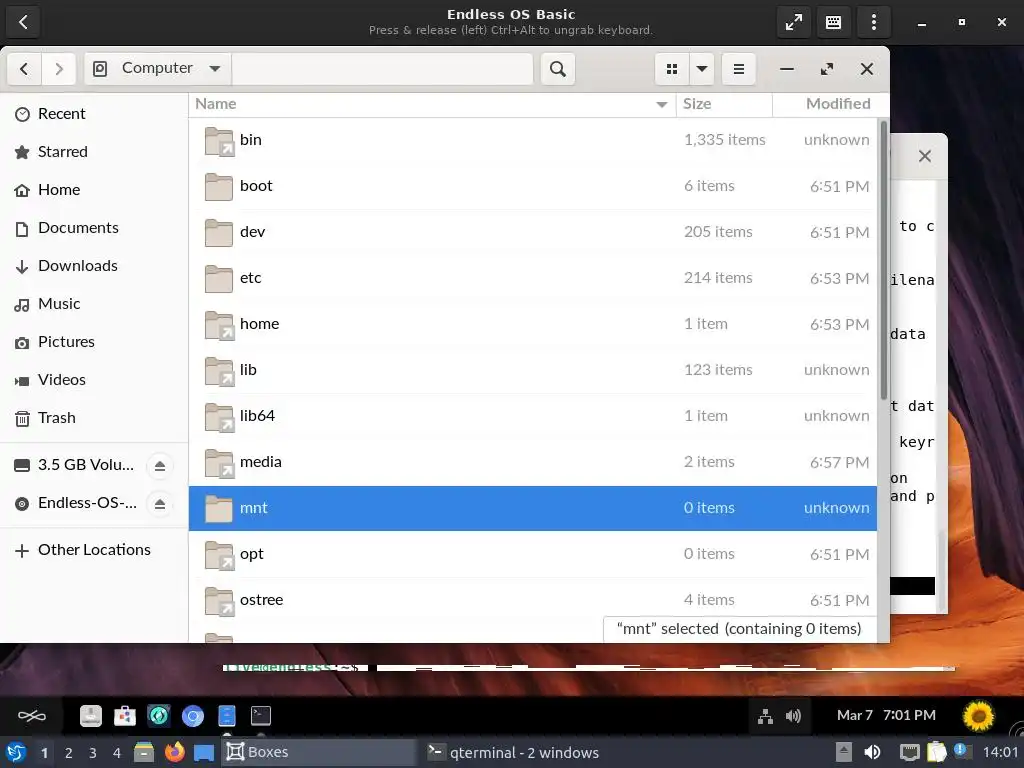Select 3.5 GB Volume in sidebar

pyautogui.click(x=73, y=465)
